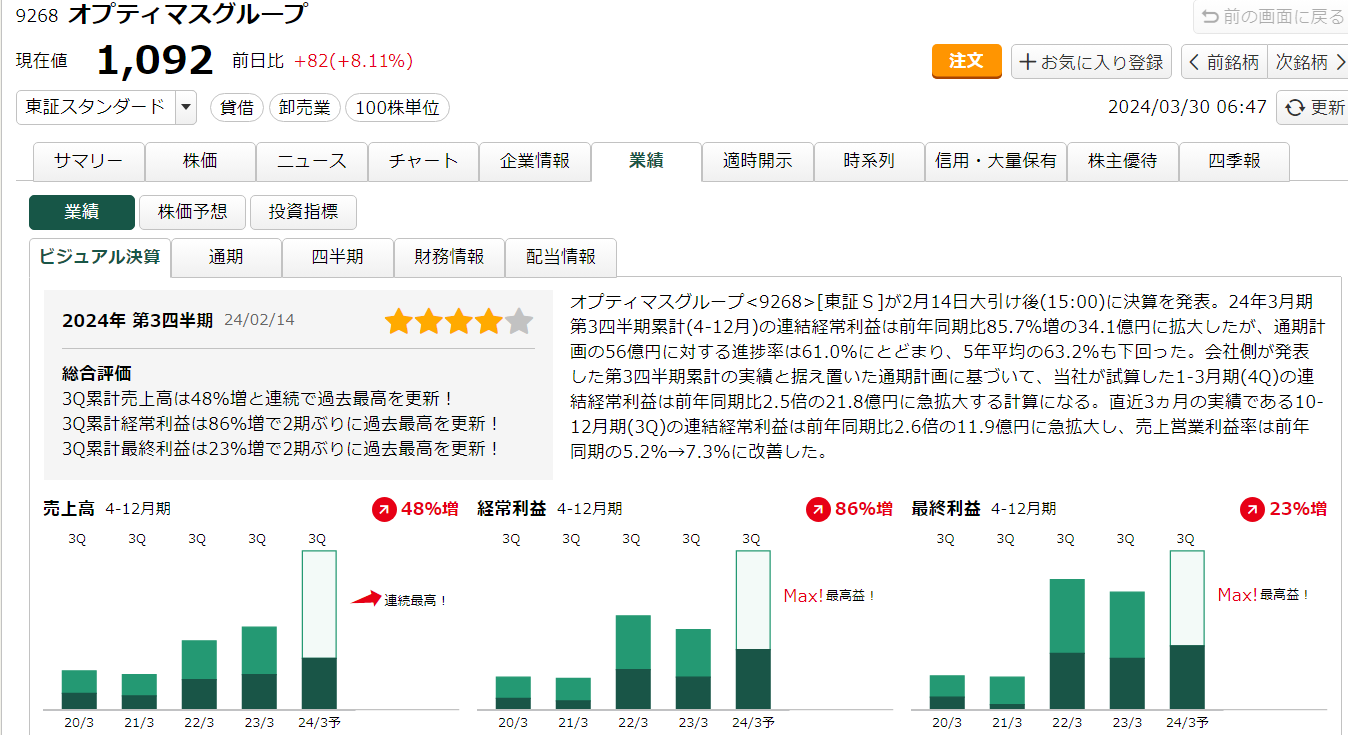Open the 適時開示 tab
1348x735 pixels.
pos(758,161)
